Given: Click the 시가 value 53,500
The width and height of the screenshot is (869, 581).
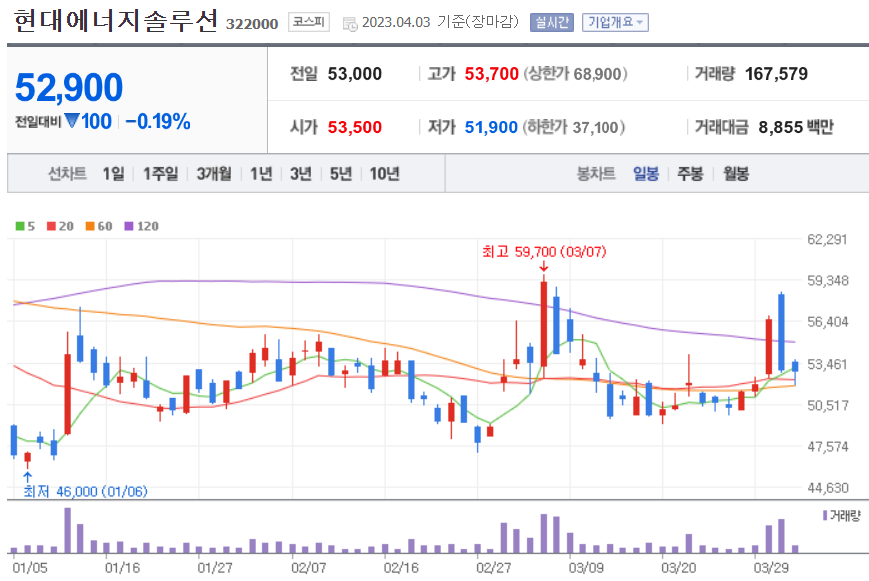Looking at the screenshot, I should coord(355,128).
